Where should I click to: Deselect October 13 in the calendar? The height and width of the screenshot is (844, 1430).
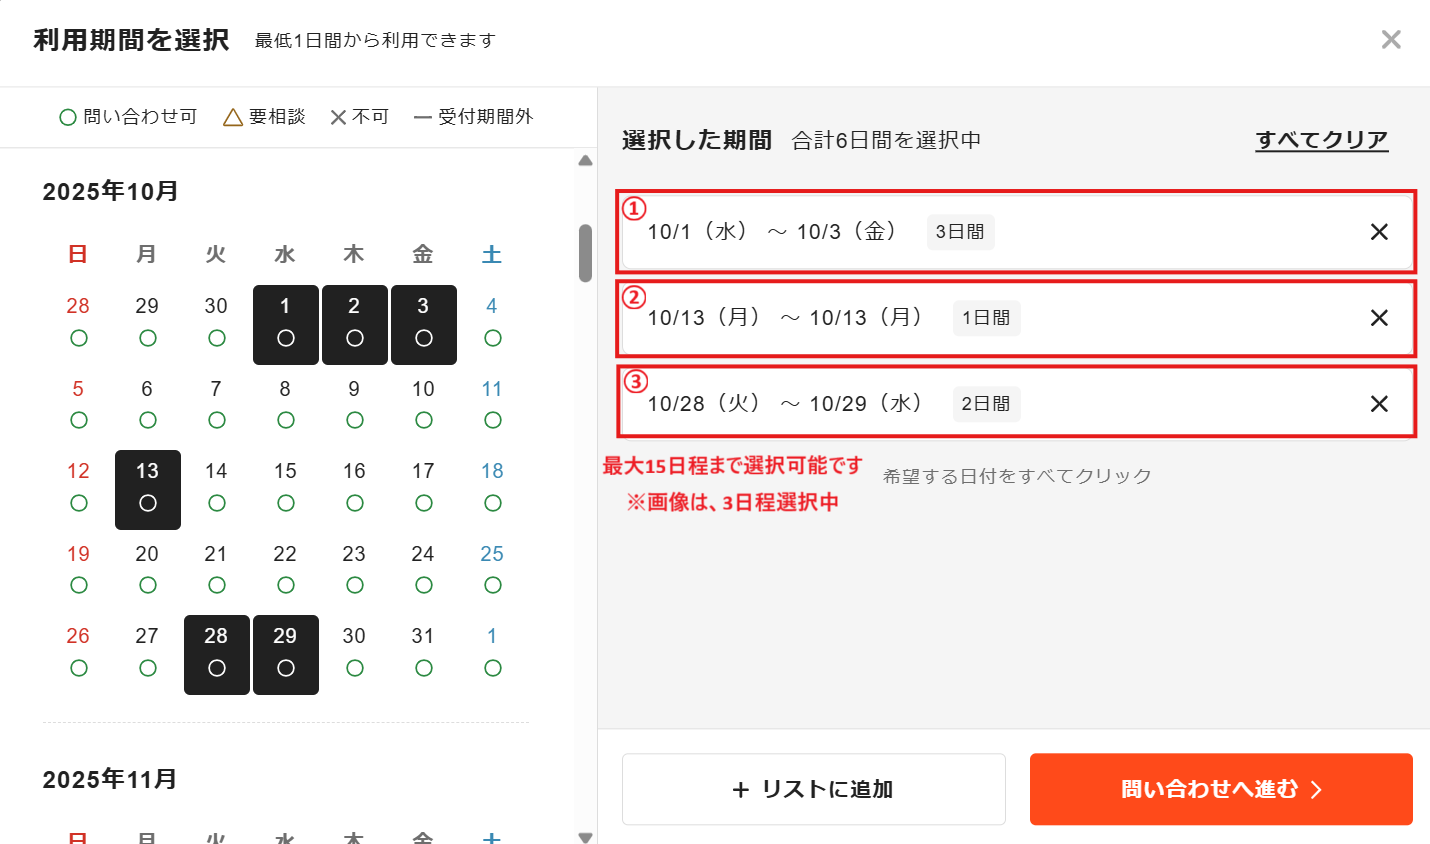147,489
